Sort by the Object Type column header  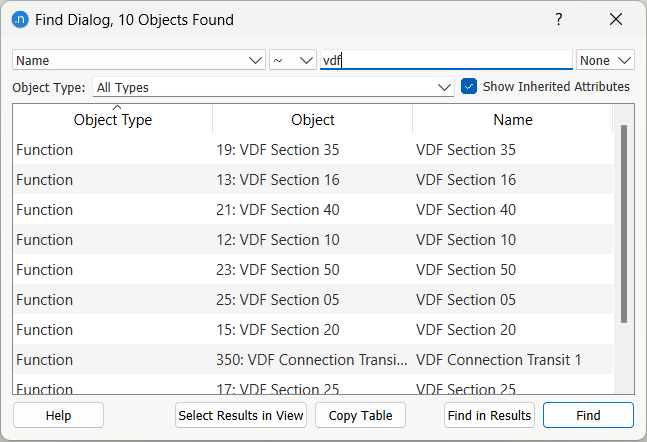(113, 120)
